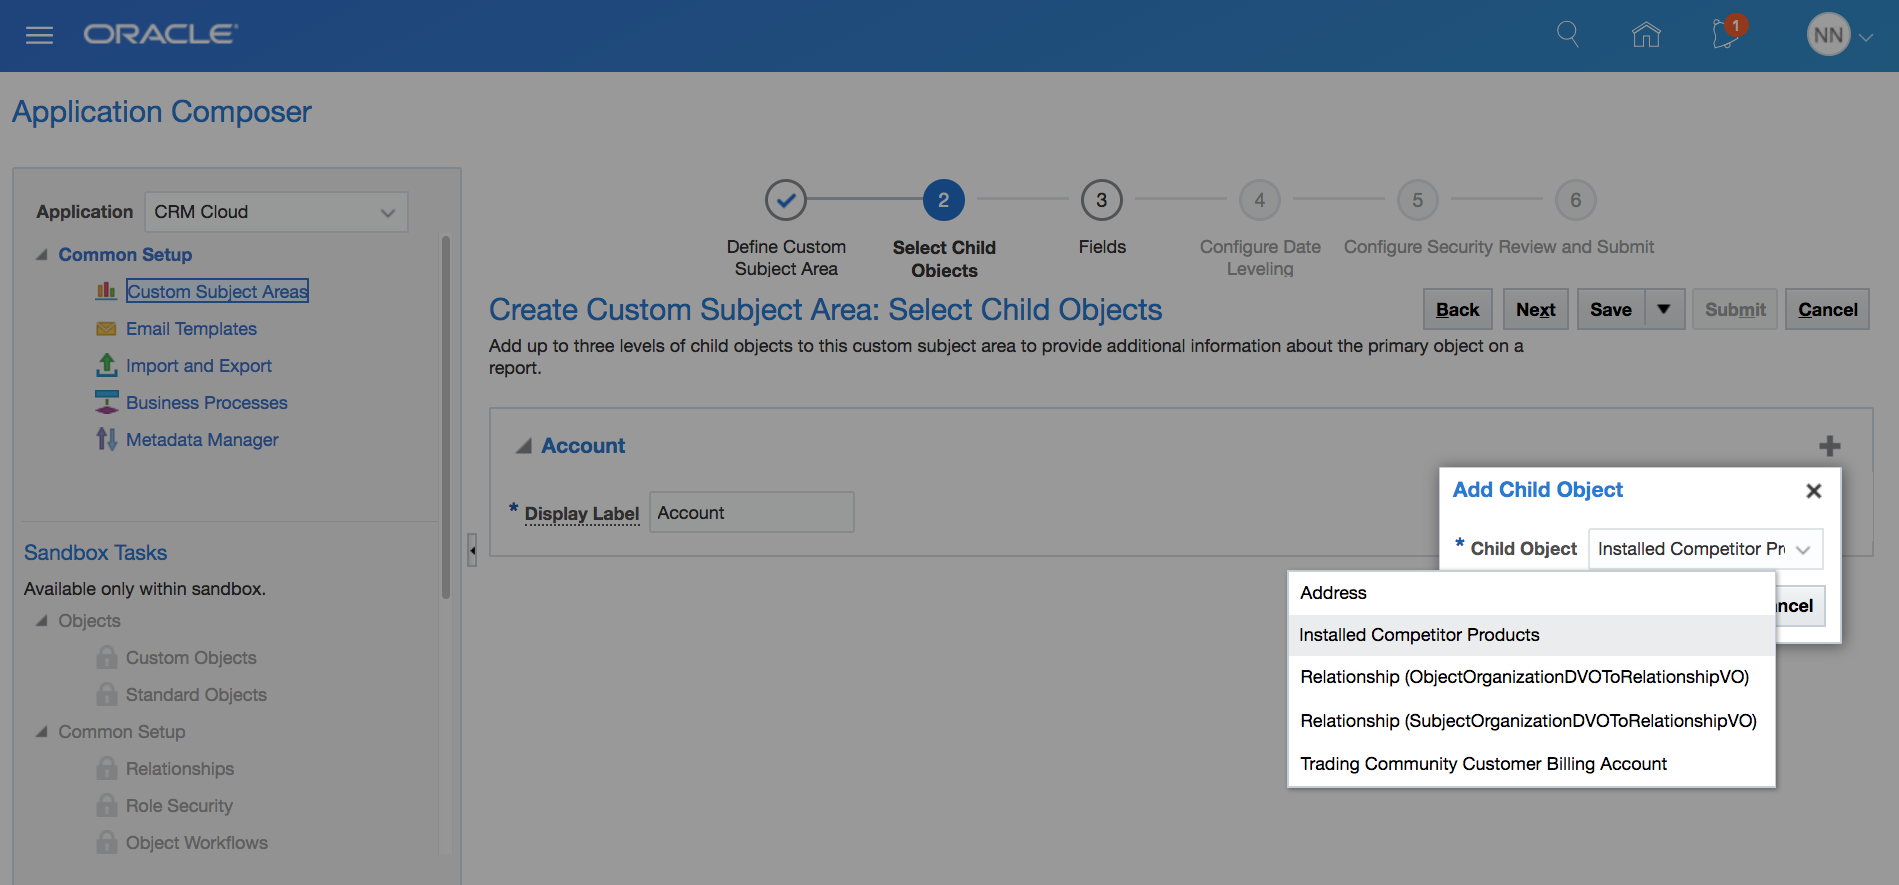
Task: Click the Import and Export icon
Action: (106, 366)
